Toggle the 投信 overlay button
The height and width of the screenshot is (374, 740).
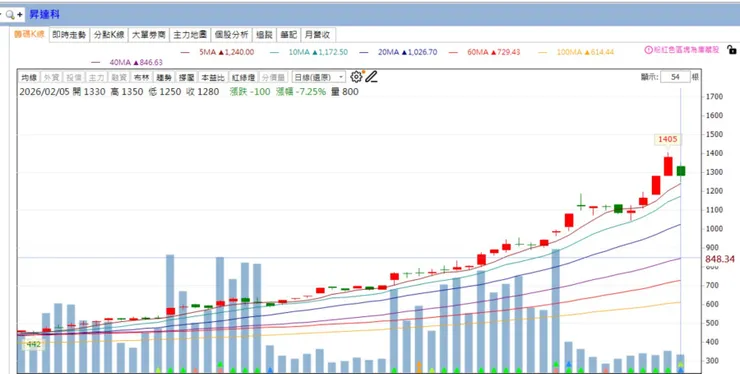coord(73,77)
